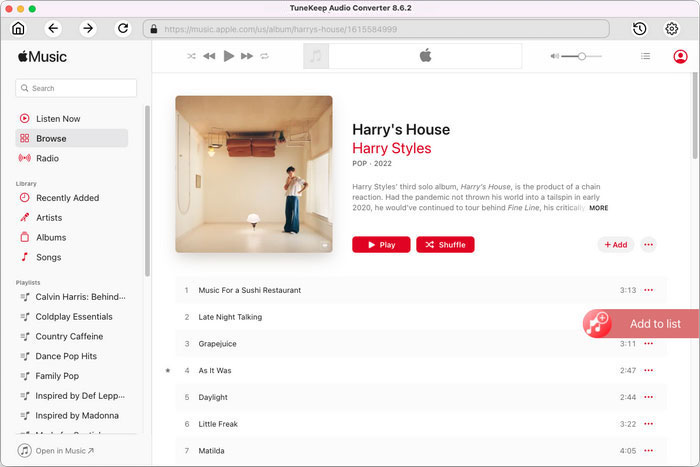Focus the Search field in sidebar
The width and height of the screenshot is (700, 467).
[x=76, y=88]
